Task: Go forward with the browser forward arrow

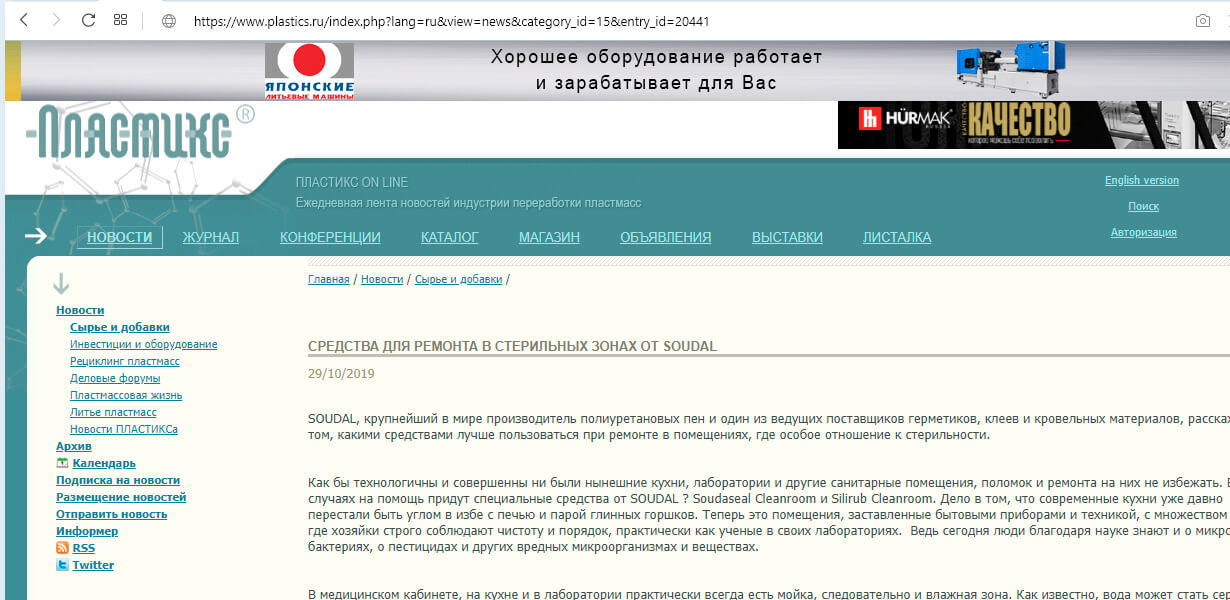Action: point(56,20)
